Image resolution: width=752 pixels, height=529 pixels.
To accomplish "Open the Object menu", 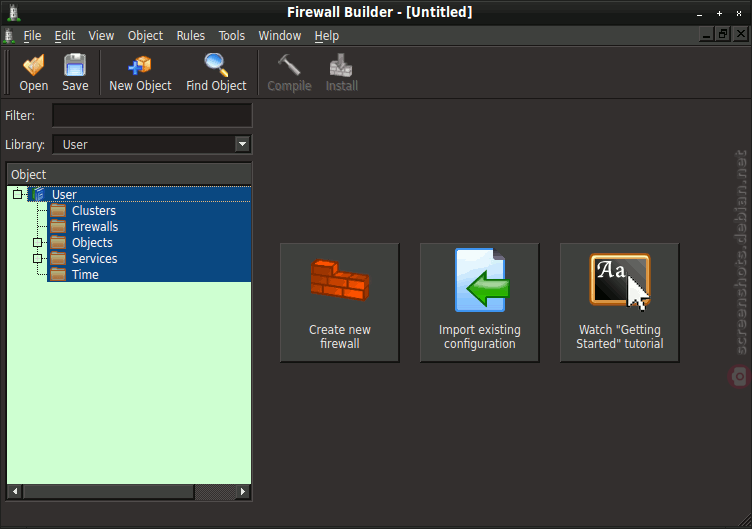I will point(145,36).
